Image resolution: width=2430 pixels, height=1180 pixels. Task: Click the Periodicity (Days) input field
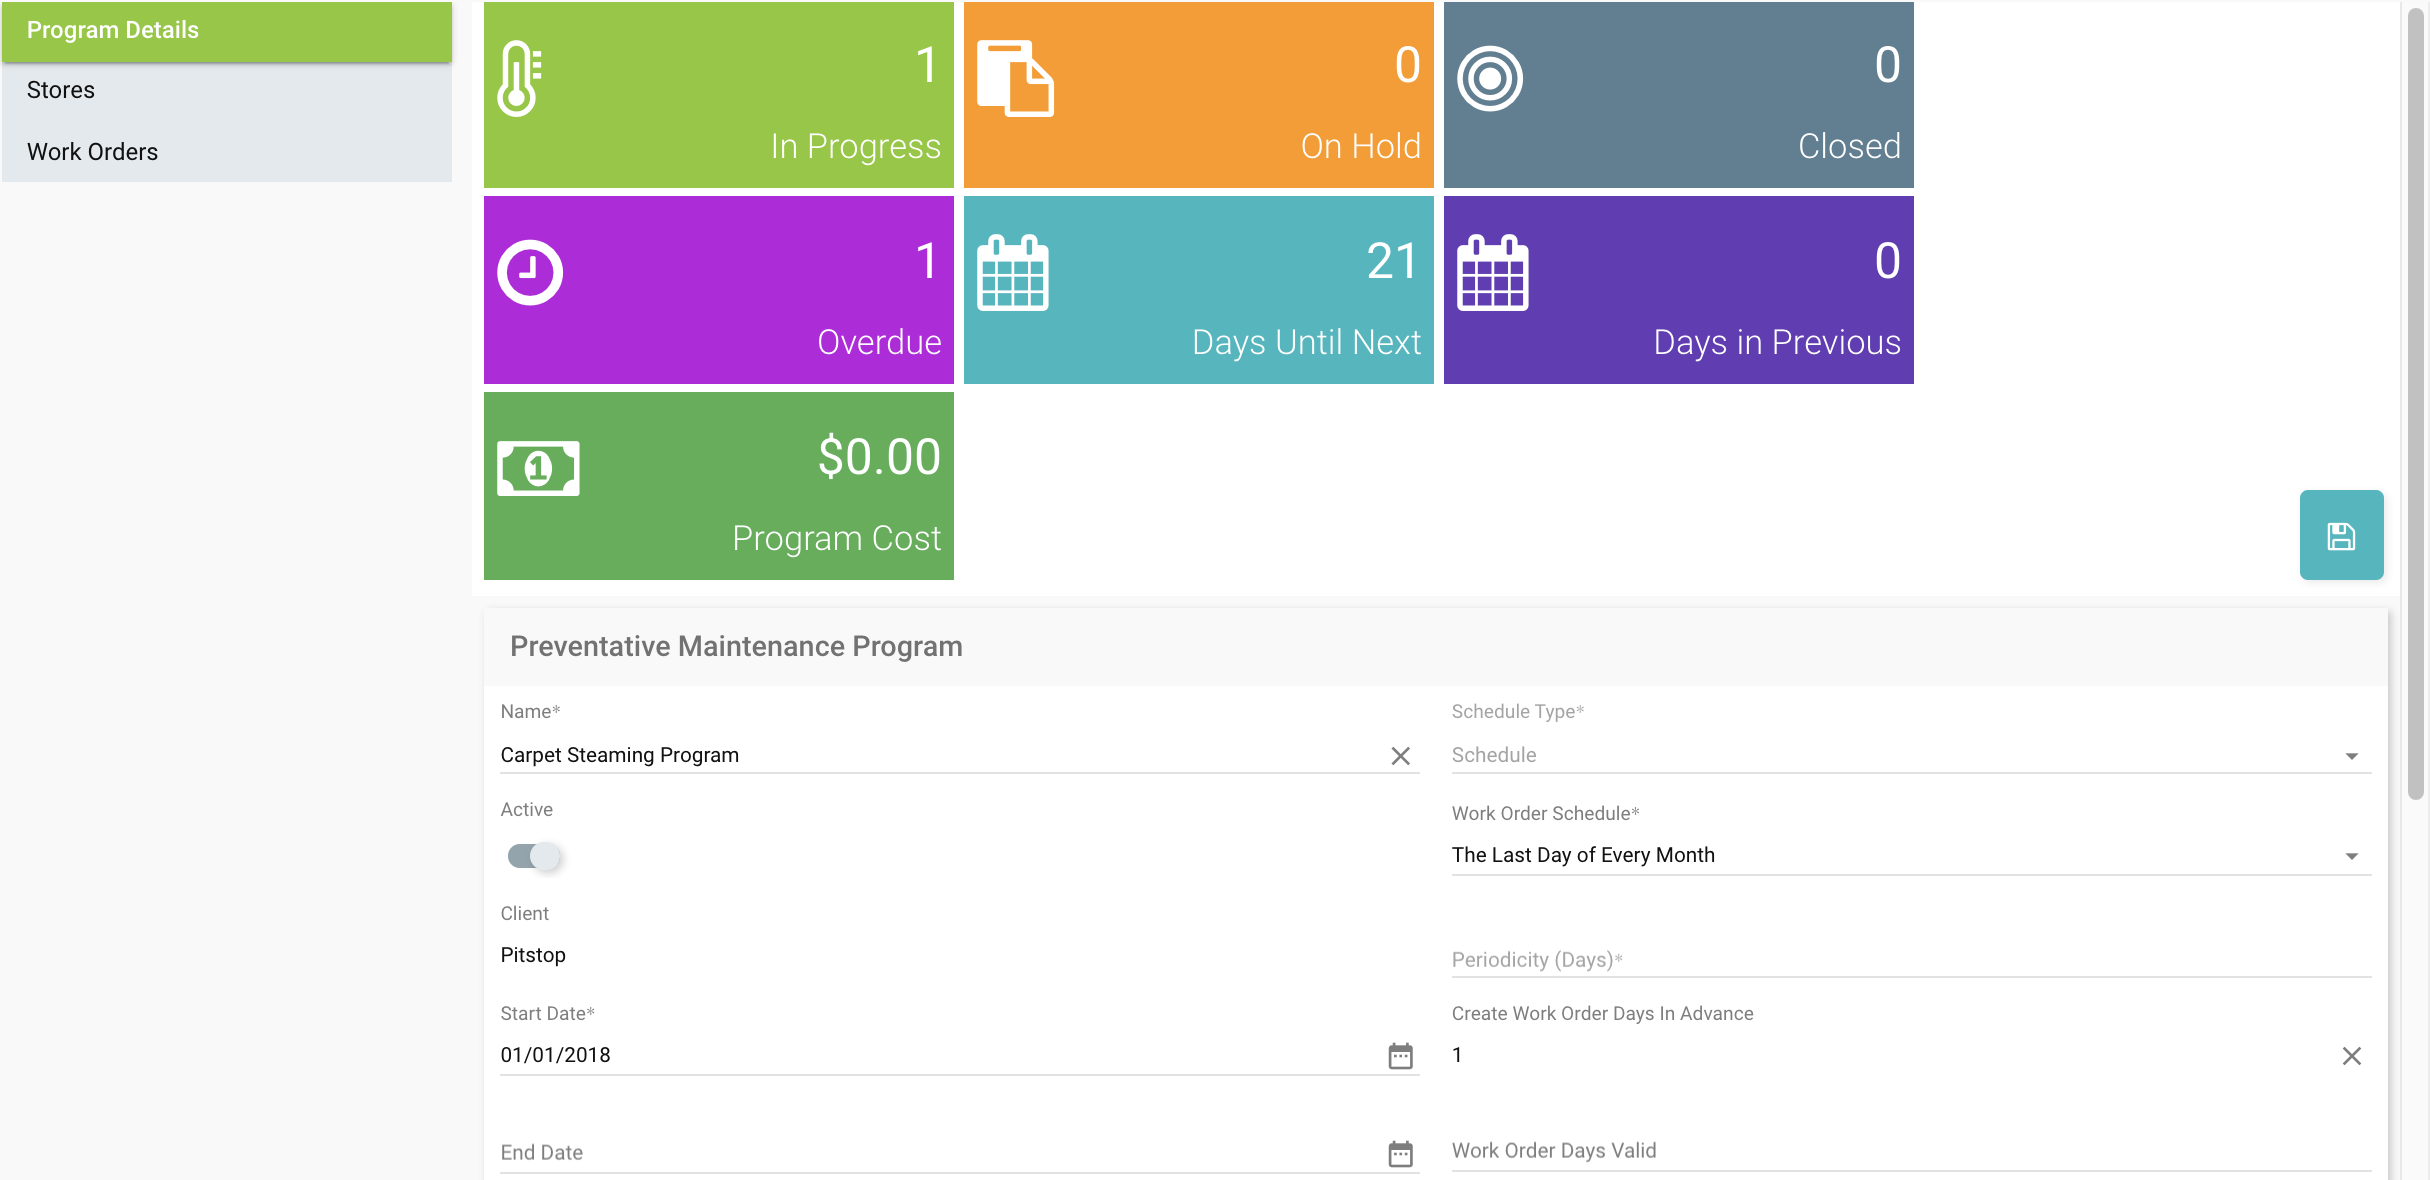pyautogui.click(x=1911, y=959)
